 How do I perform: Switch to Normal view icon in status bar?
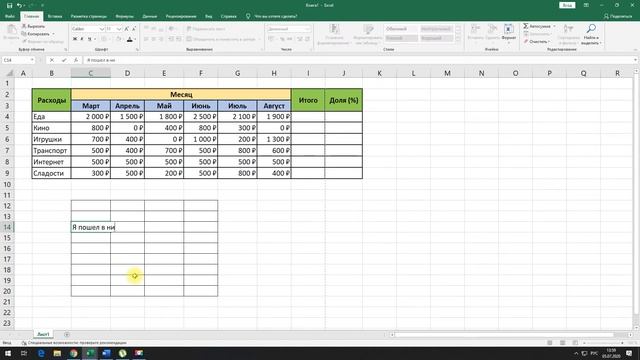(550, 343)
